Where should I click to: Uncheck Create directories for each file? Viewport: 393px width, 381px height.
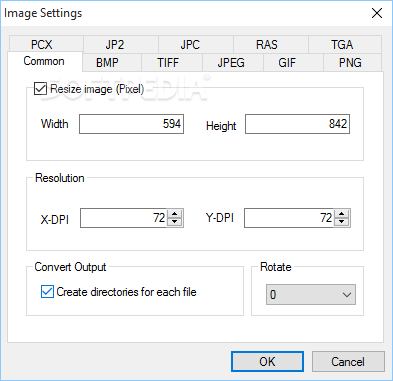click(x=47, y=292)
